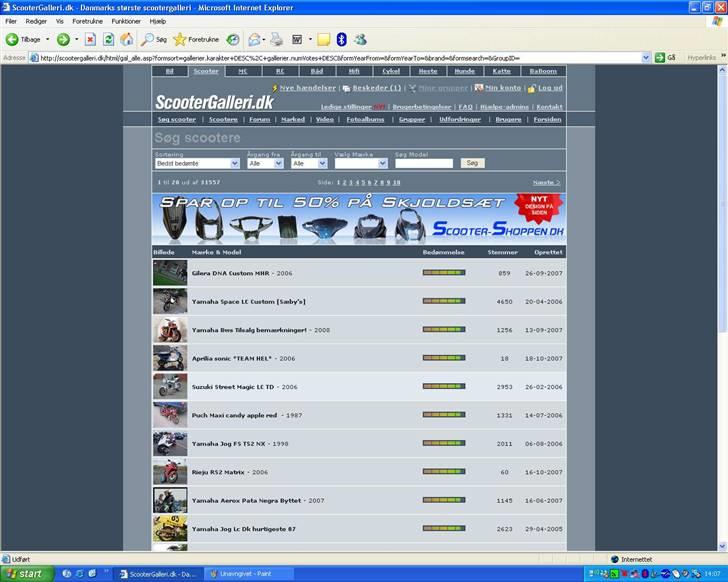The height and width of the screenshot is (582, 728).
Task: Switch to the MC category tab
Action: (x=243, y=72)
